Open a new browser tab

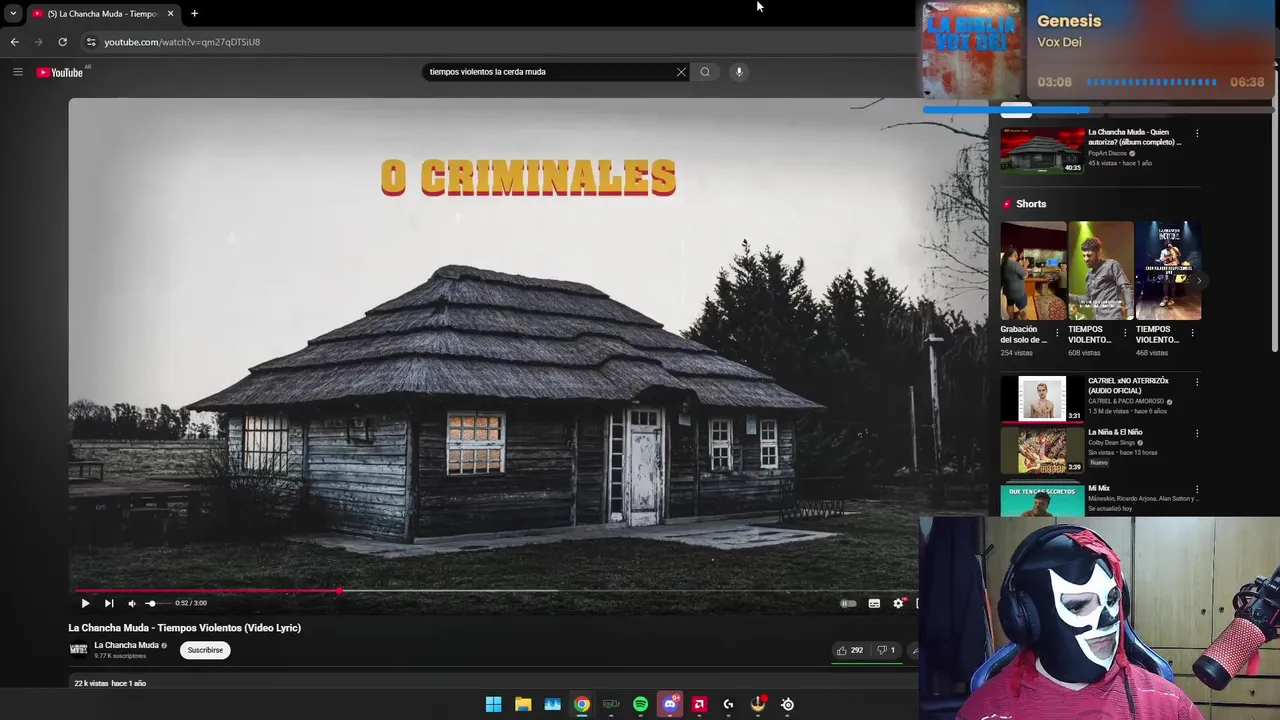(x=194, y=14)
